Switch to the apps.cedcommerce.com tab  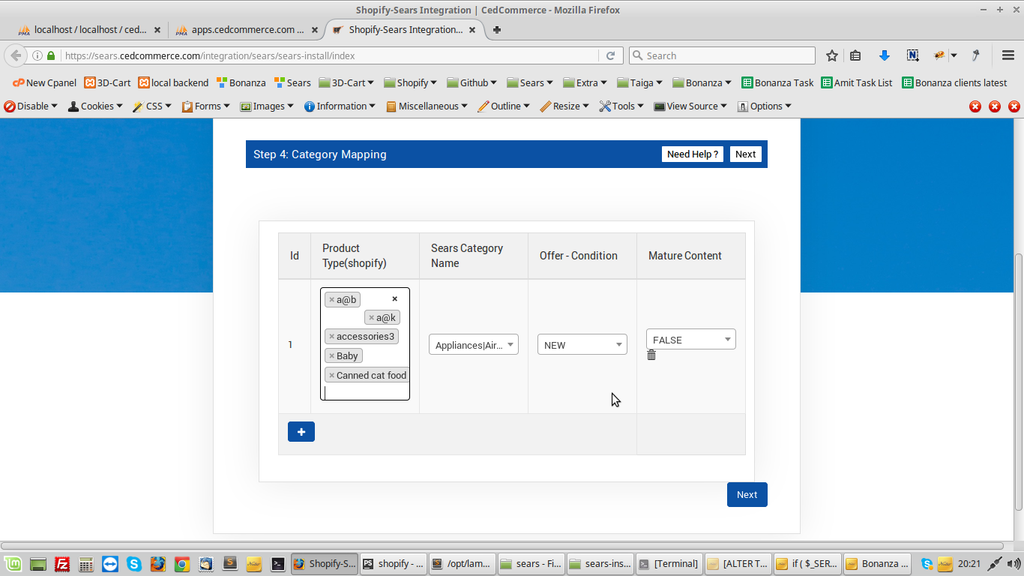coord(247,29)
